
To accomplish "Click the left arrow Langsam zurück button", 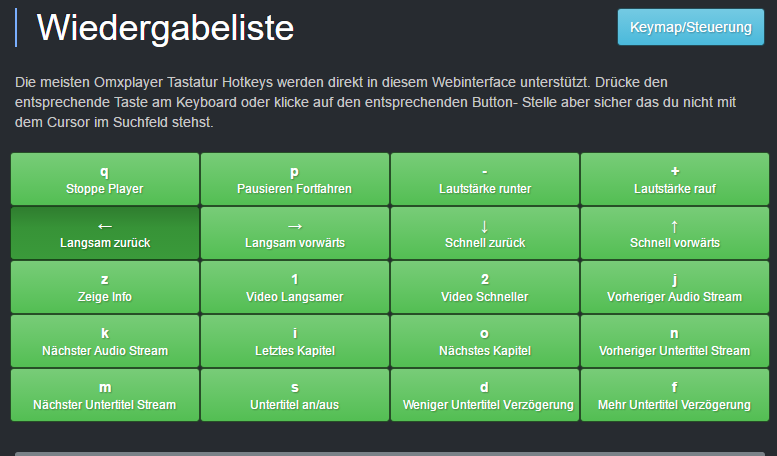I will (105, 233).
